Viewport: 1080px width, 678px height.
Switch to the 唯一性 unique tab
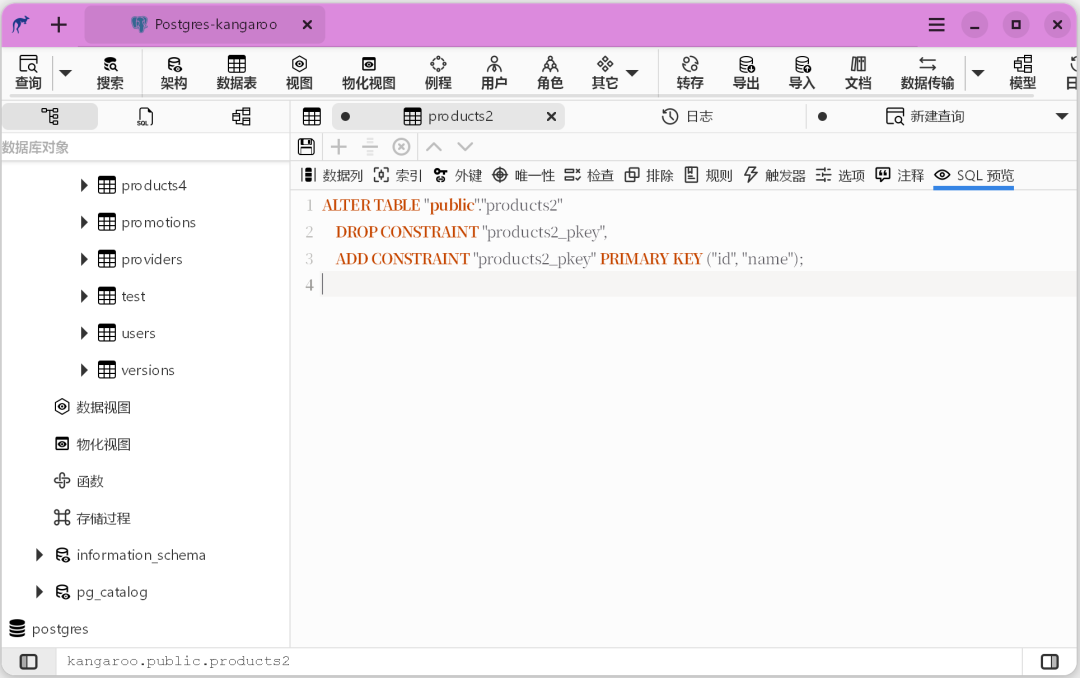tap(523, 175)
